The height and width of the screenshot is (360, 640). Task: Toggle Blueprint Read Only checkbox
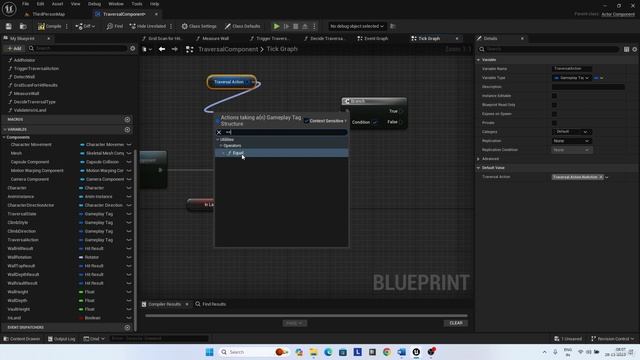click(x=554, y=104)
